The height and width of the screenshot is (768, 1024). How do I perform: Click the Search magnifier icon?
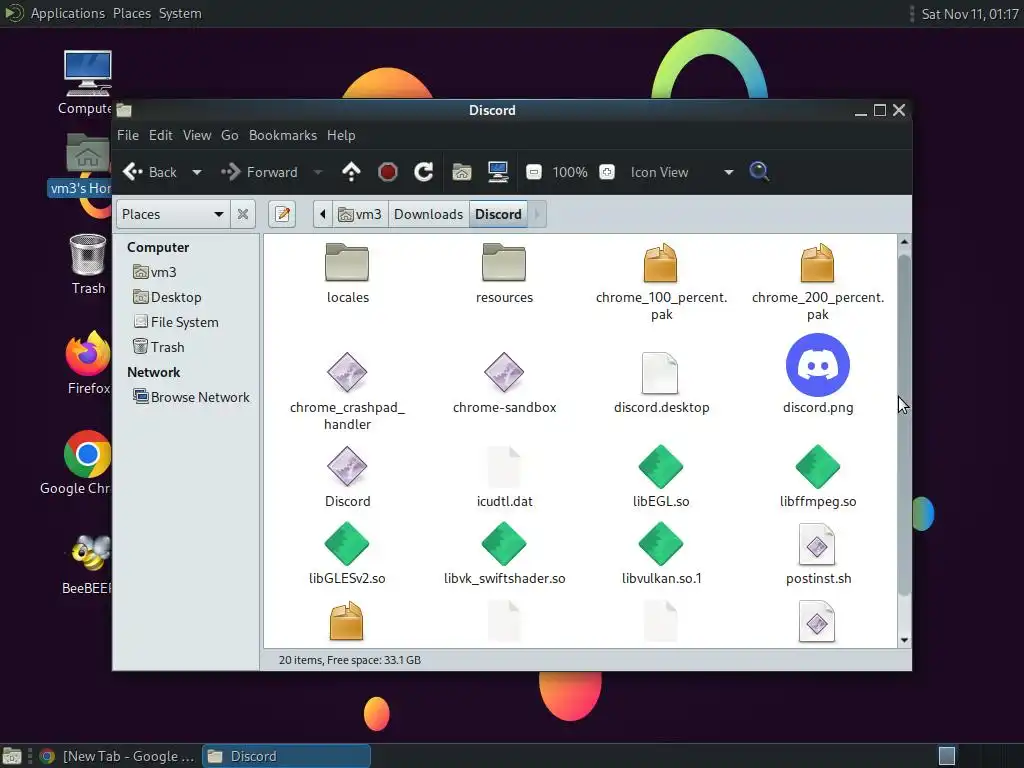click(x=759, y=172)
